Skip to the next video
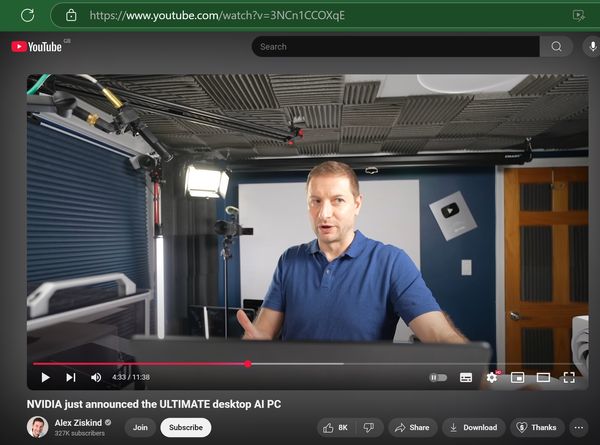The width and height of the screenshot is (600, 445). [x=71, y=377]
